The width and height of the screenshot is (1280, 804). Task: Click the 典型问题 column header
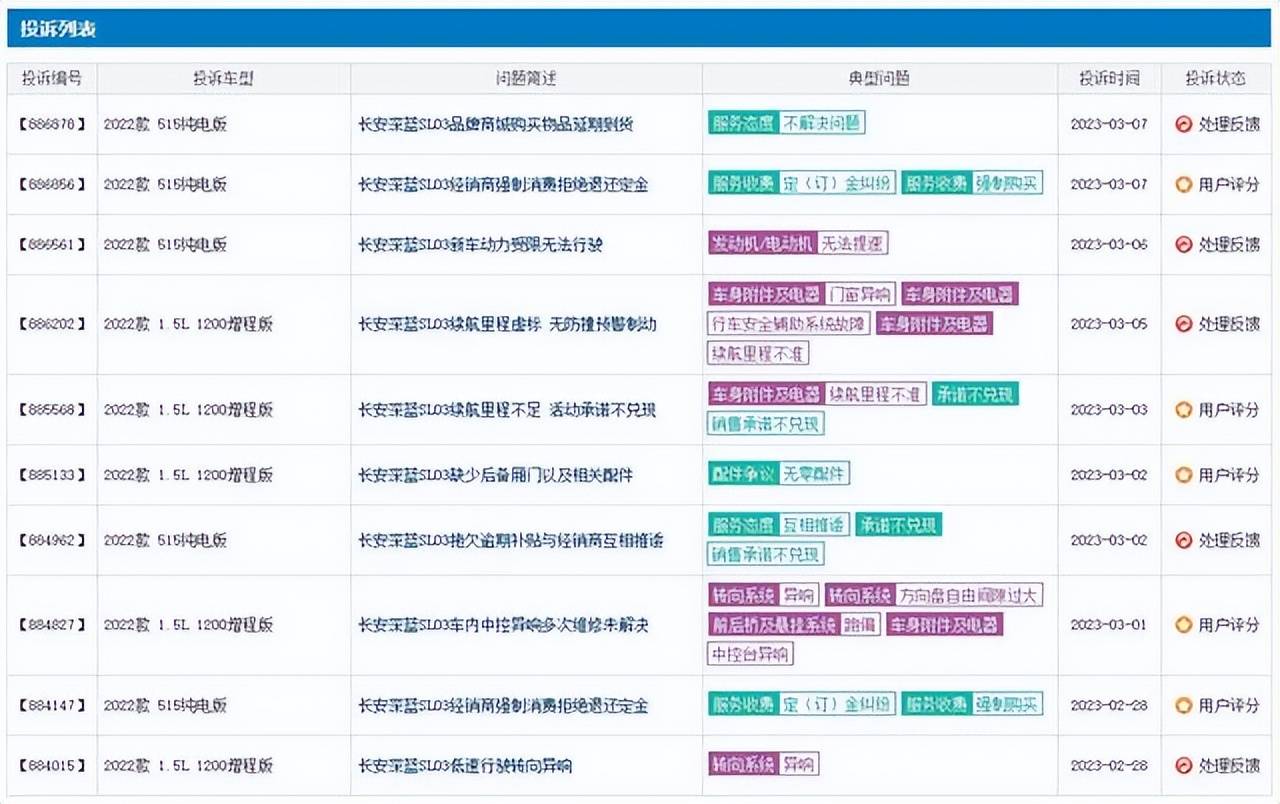[880, 78]
